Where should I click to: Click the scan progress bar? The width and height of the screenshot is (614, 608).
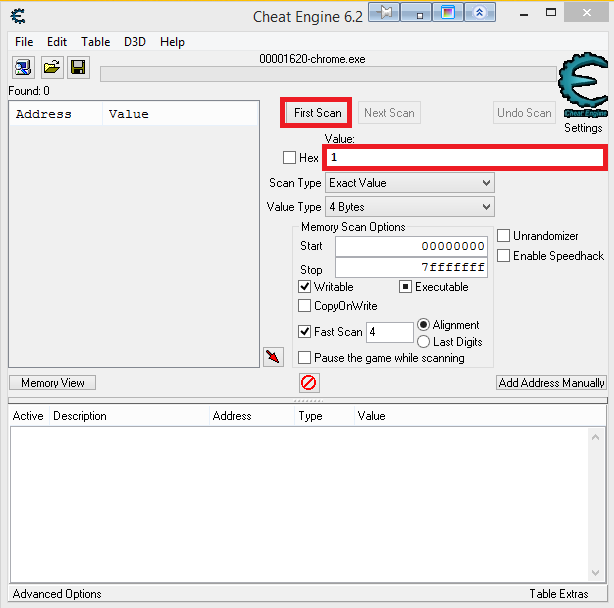(x=328, y=74)
